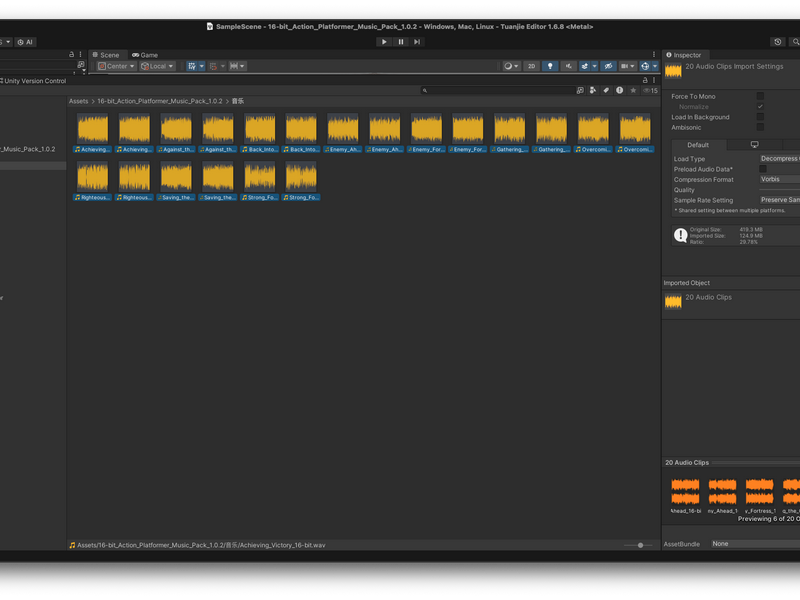Adjust the thumbnail size slider at bottom
This screenshot has width=800, height=600.
638,545
